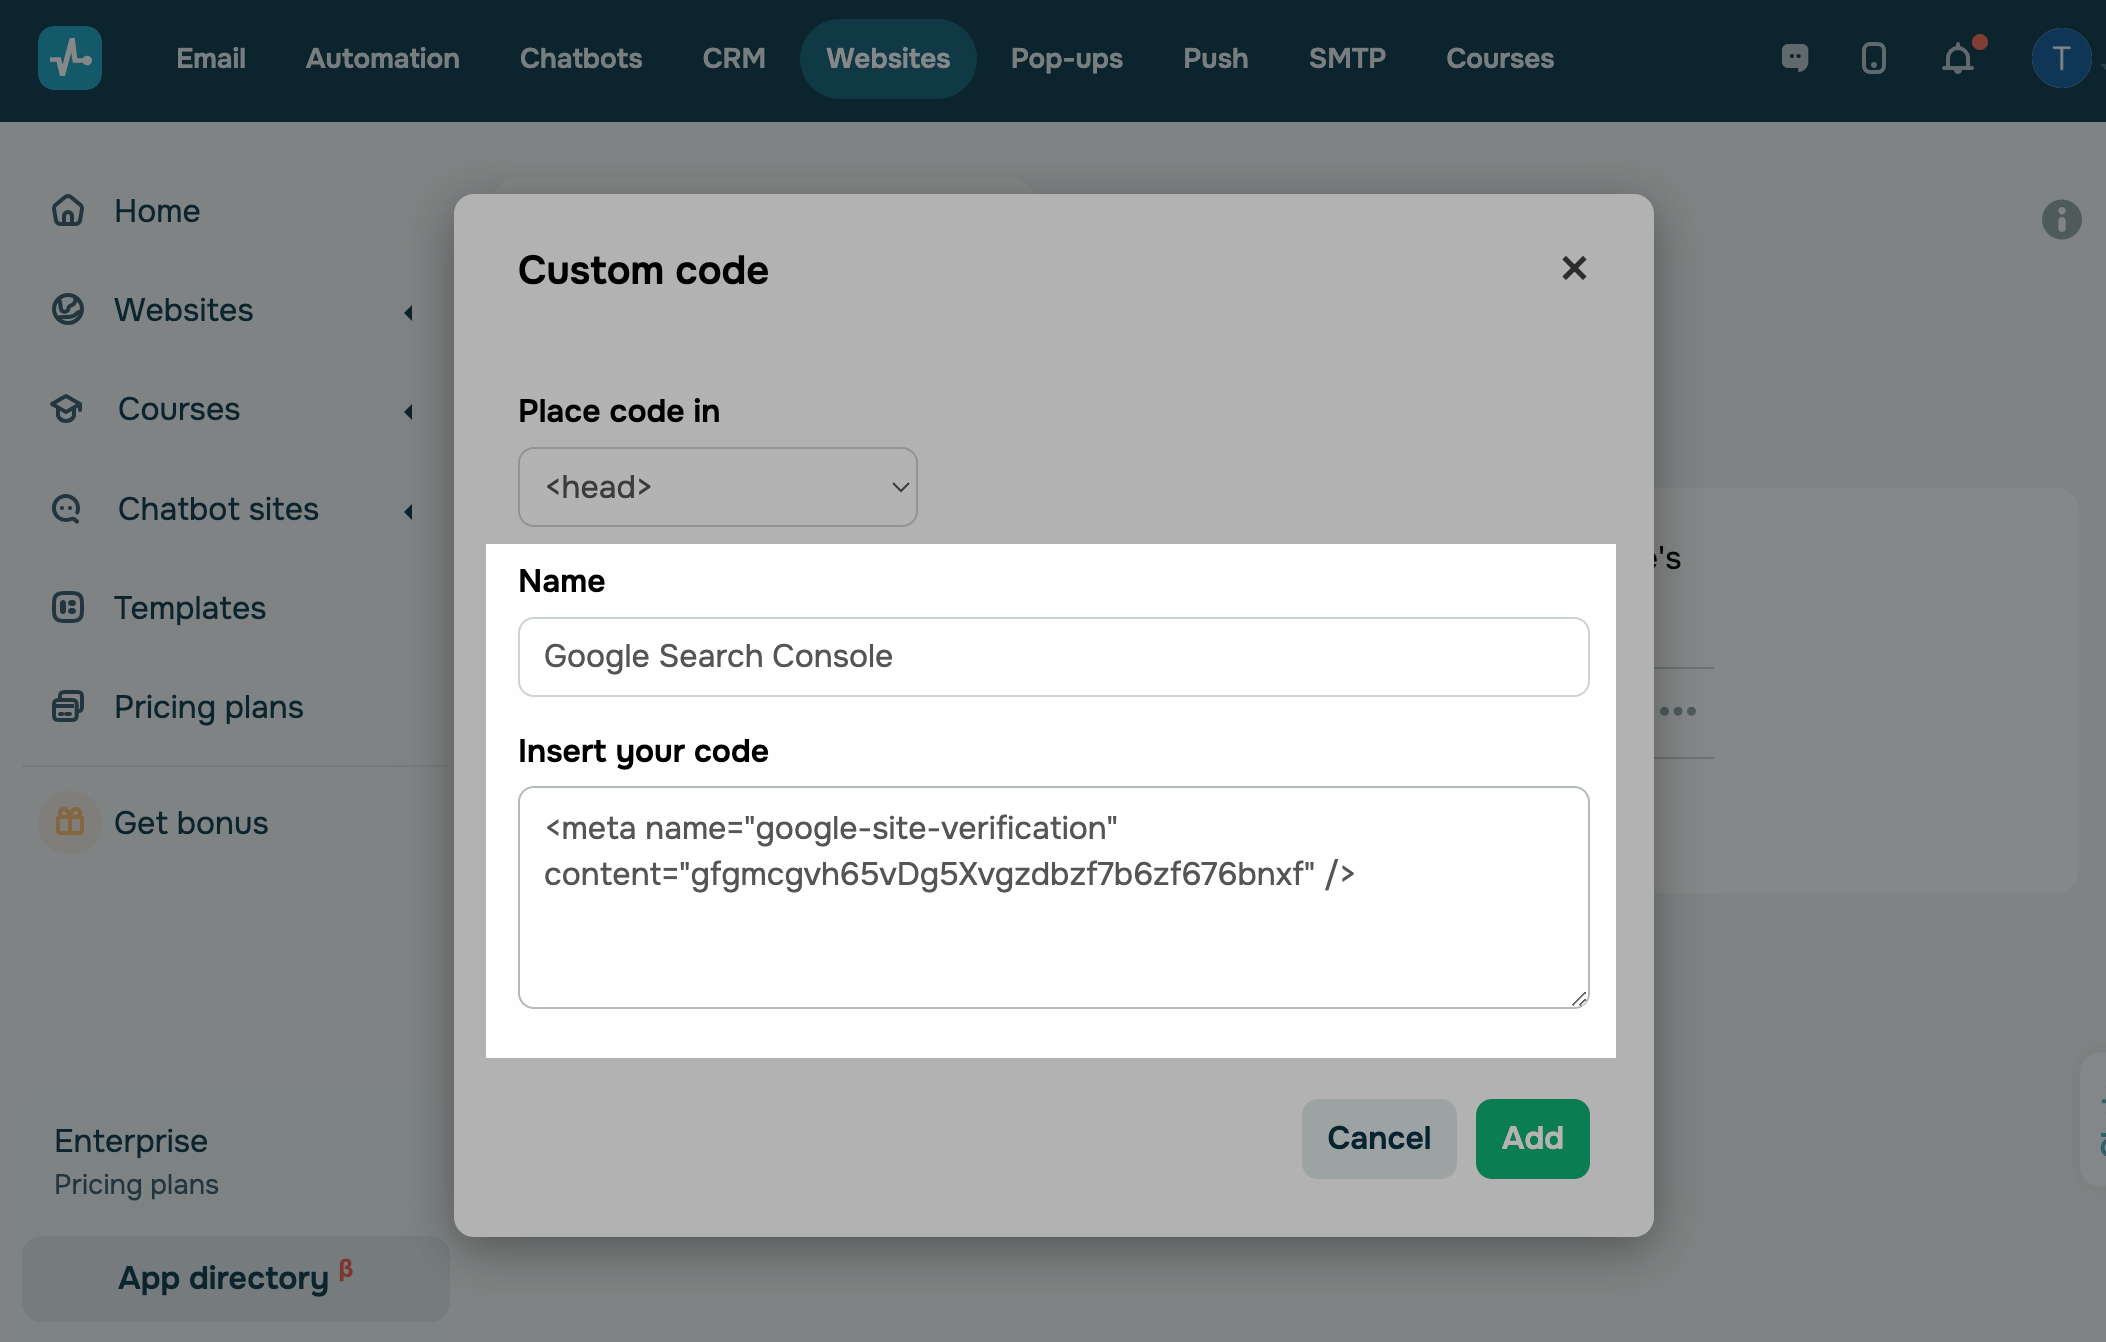Open the CRM tab

tap(733, 58)
